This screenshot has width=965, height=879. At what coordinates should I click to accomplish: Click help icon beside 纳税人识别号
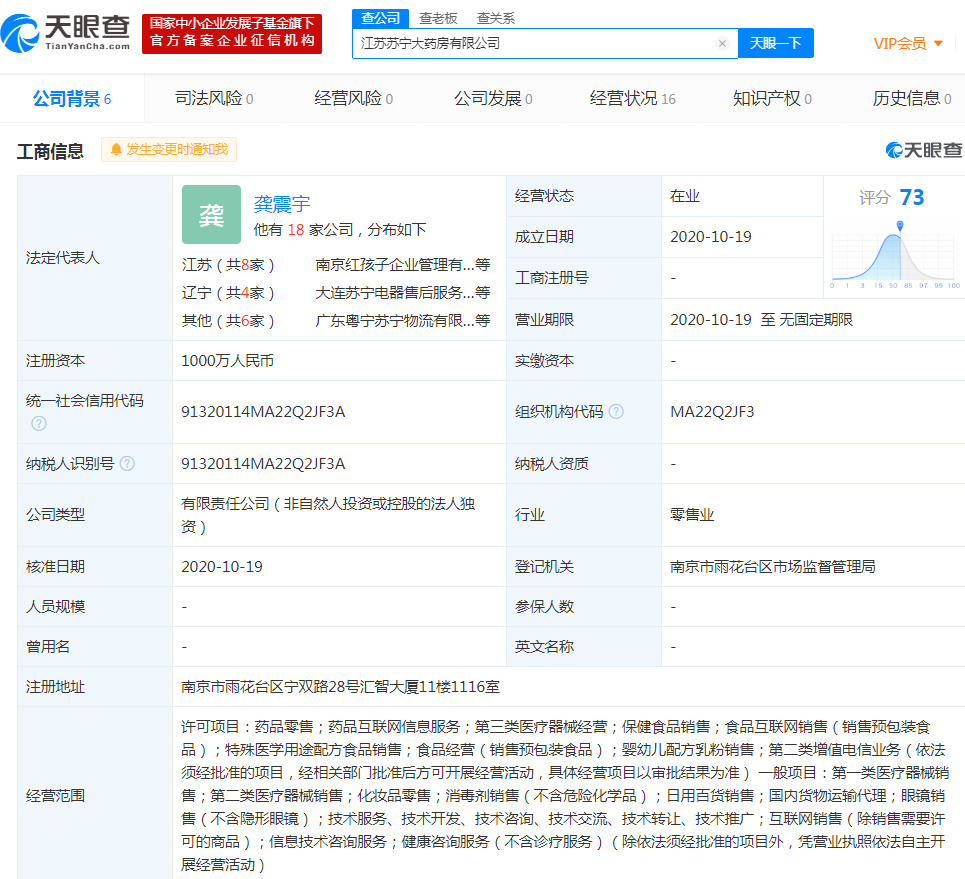pyautogui.click(x=127, y=464)
